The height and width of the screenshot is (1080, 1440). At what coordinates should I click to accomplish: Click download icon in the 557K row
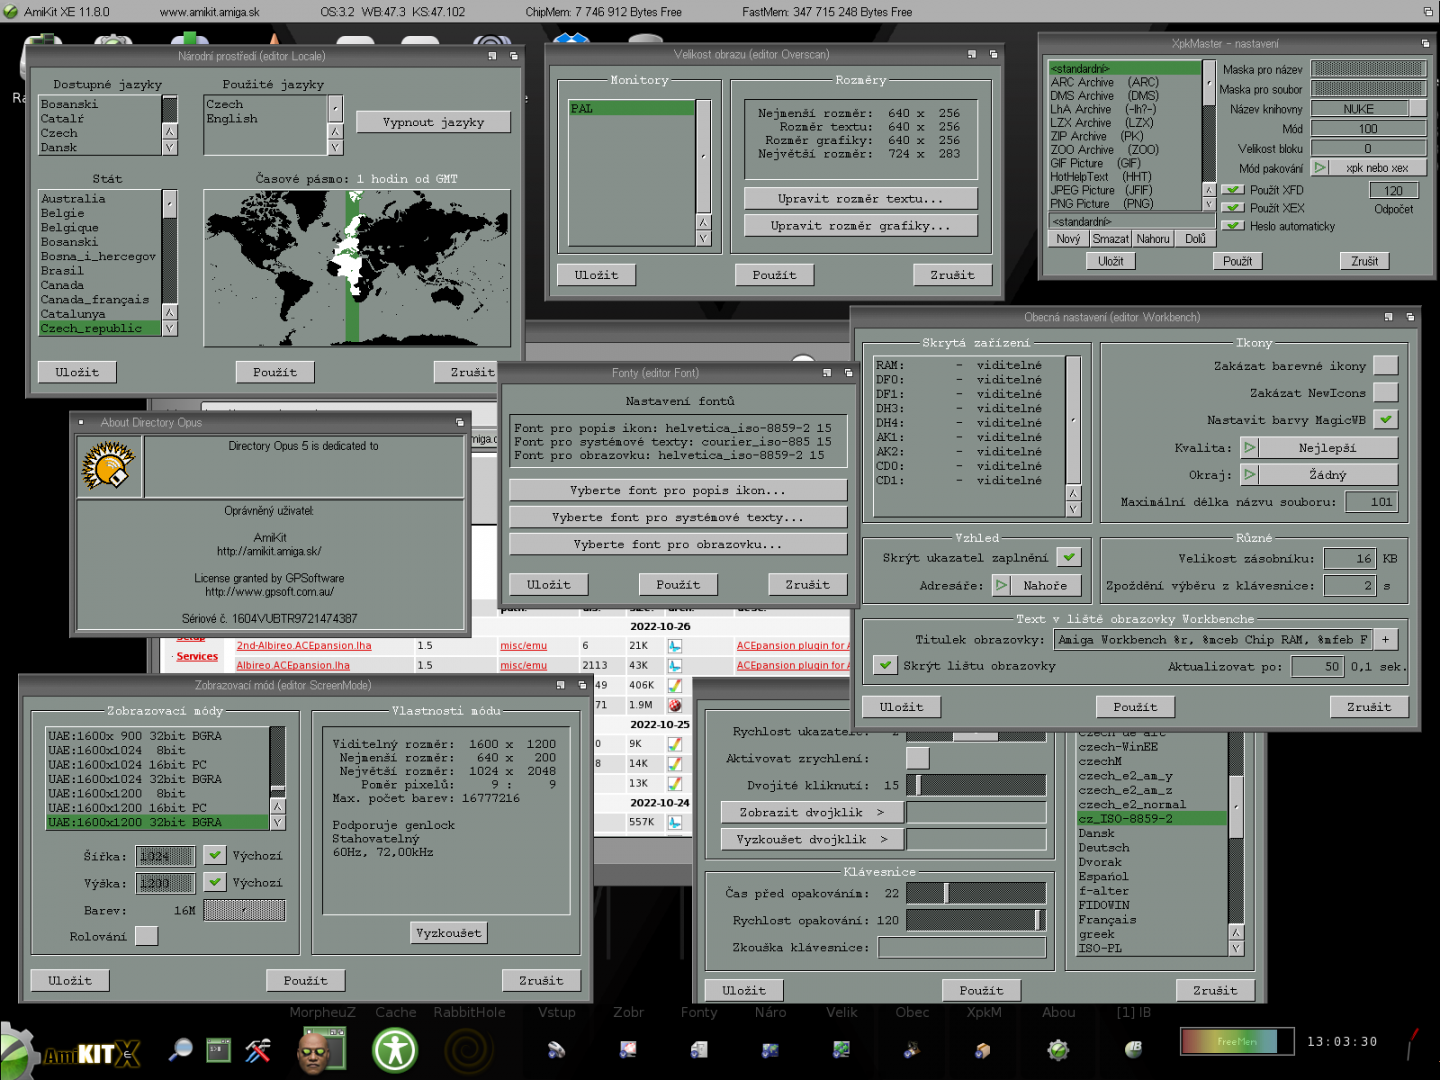(675, 822)
